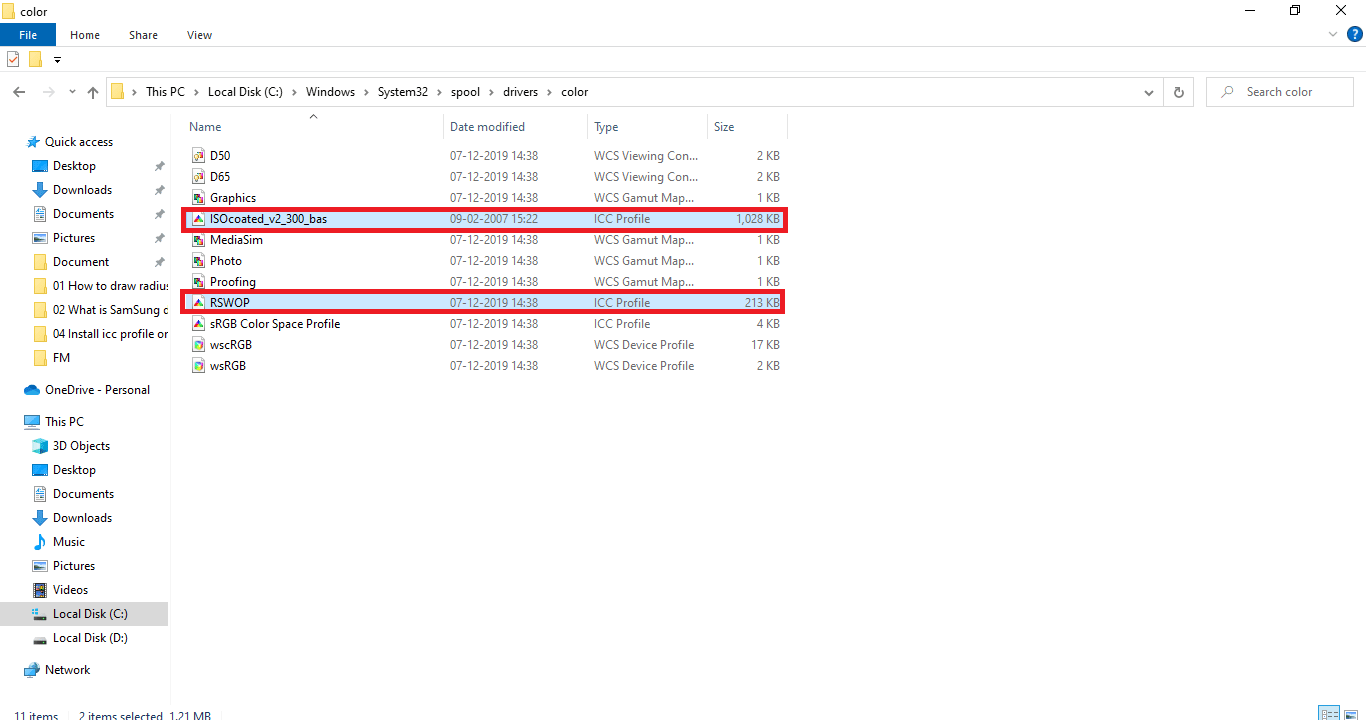Refresh the color folder view
Viewport: 1366px width, 720px height.
click(x=1179, y=92)
